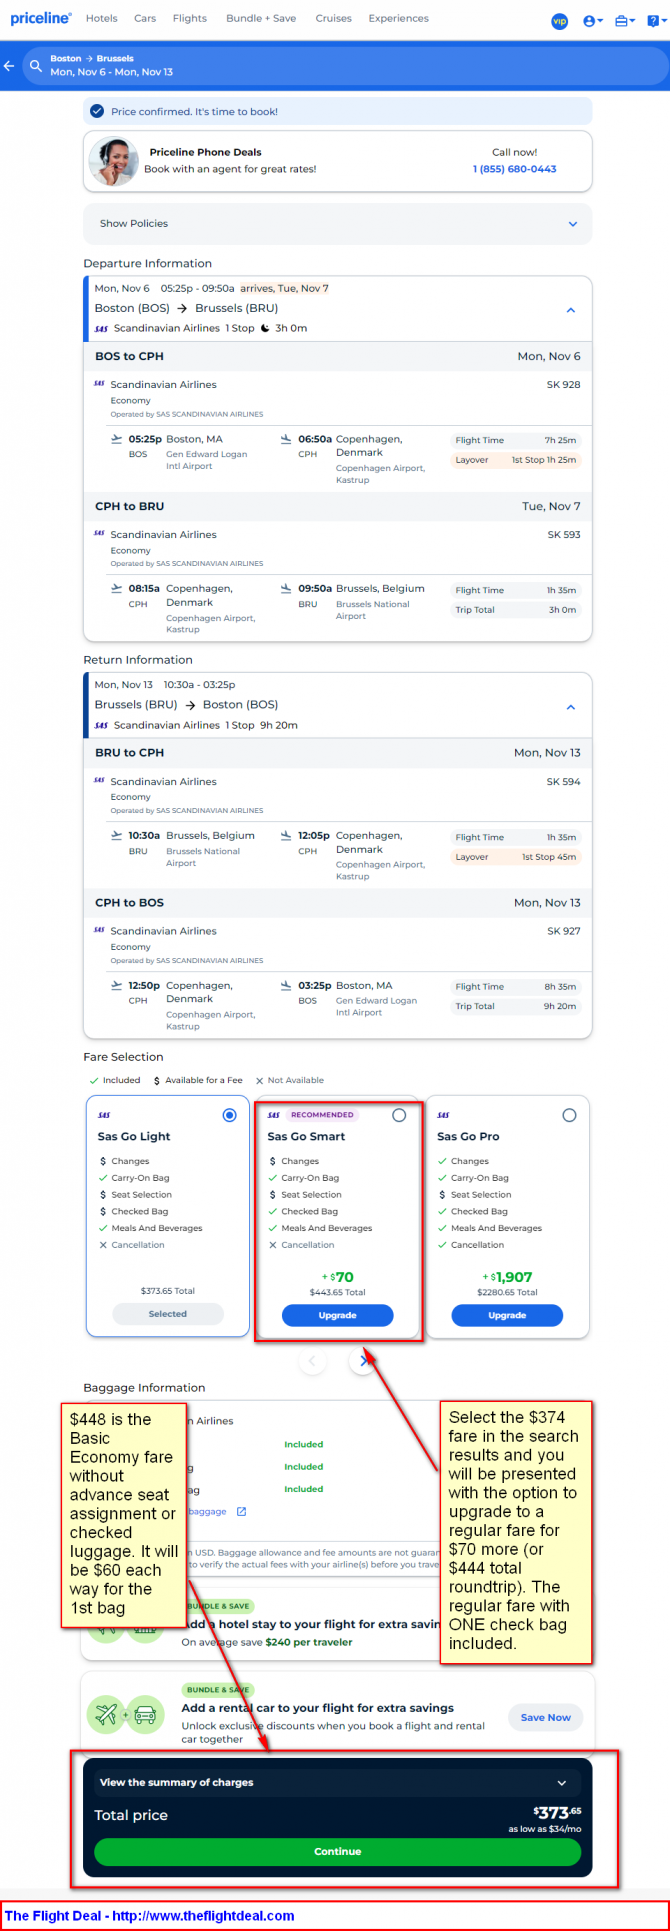Image resolution: width=670 pixels, height=1931 pixels.
Task: Click the '1st Stop 45m' layover
Action: tap(549, 857)
